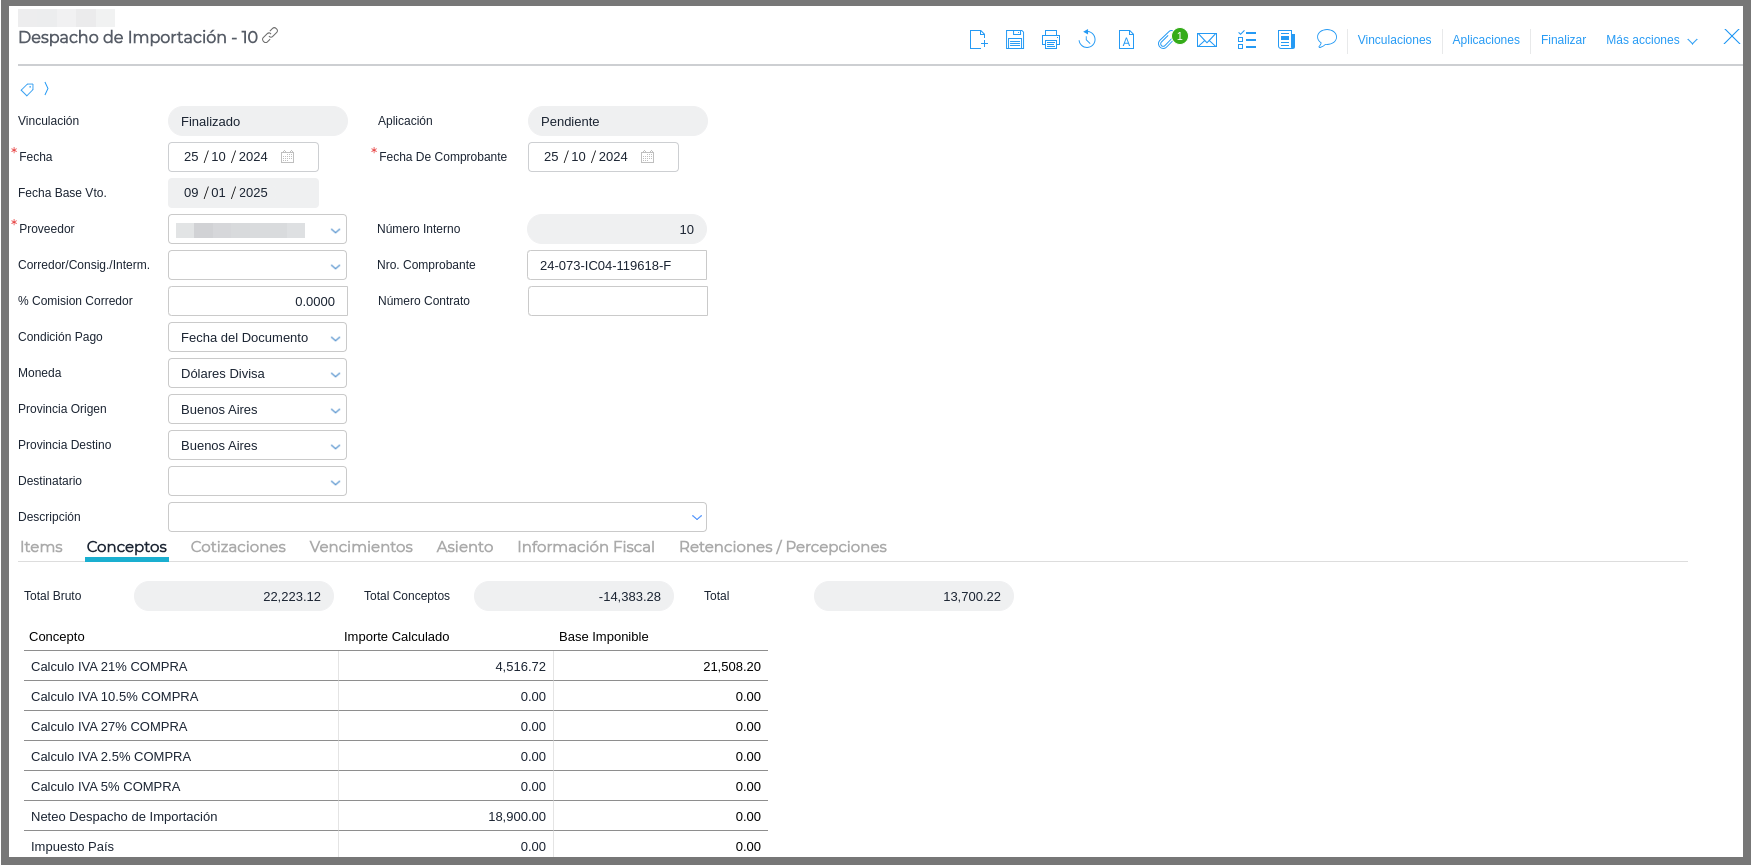Screen dimensions: 1751x866
Task: Open the Información Fiscal tab
Action: [x=585, y=547]
